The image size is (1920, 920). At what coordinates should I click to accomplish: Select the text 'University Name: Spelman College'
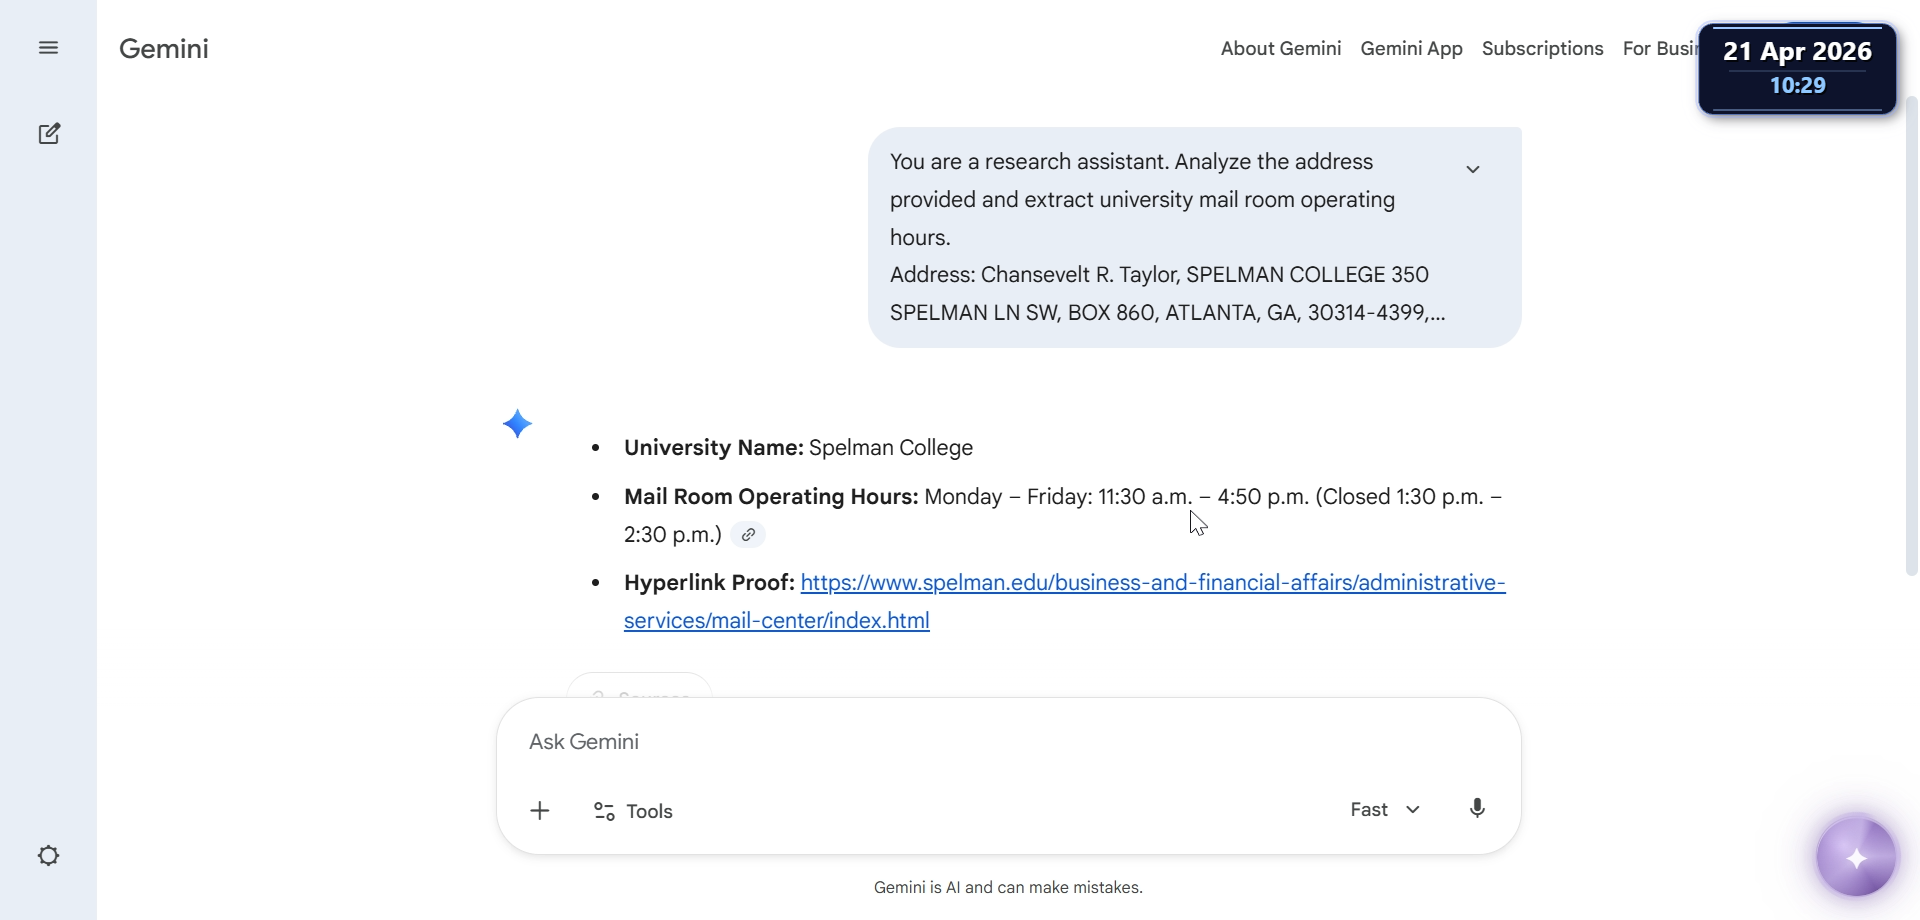point(798,448)
